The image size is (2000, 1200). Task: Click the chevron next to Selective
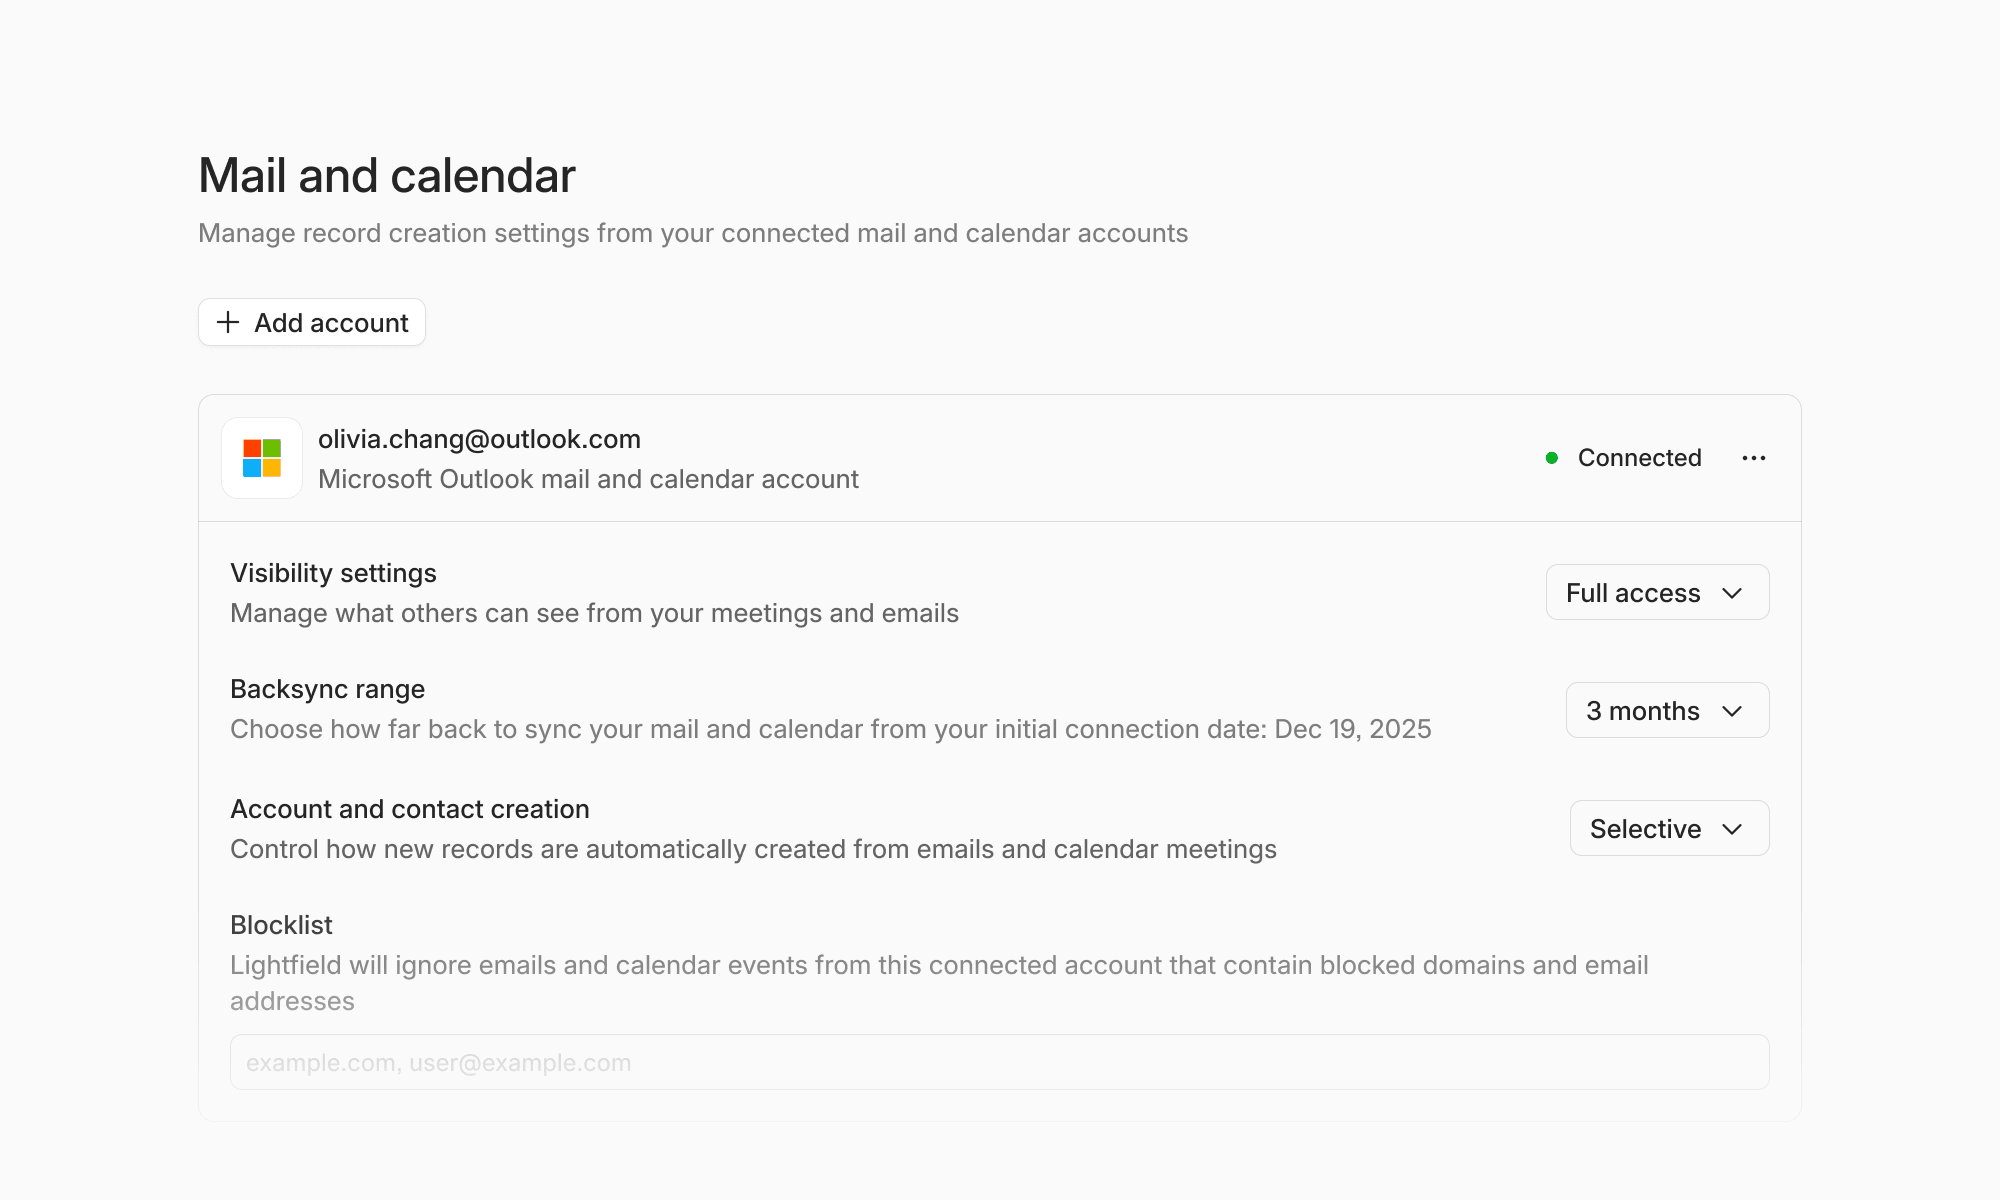[1732, 829]
